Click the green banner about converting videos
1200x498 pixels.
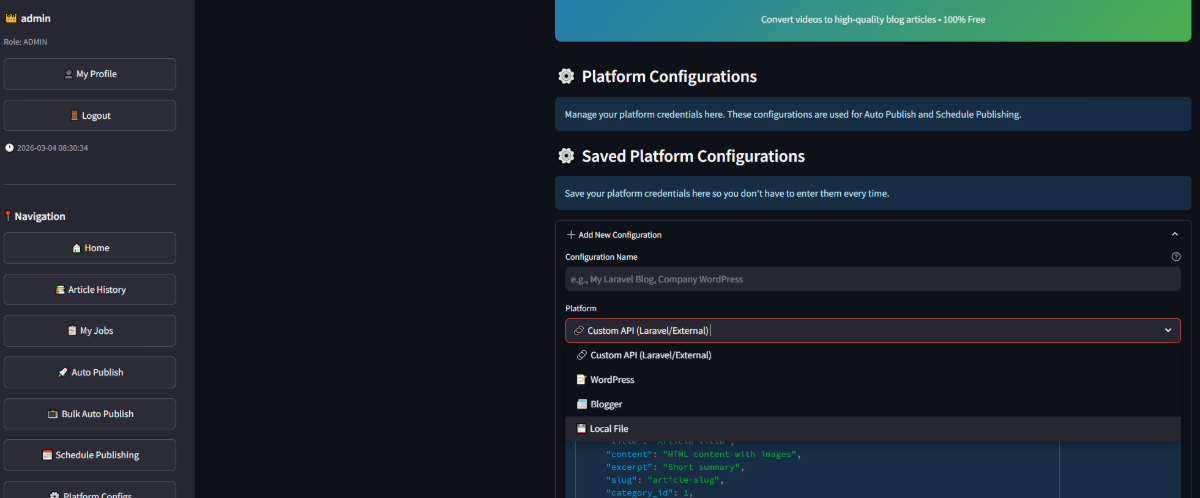click(873, 20)
